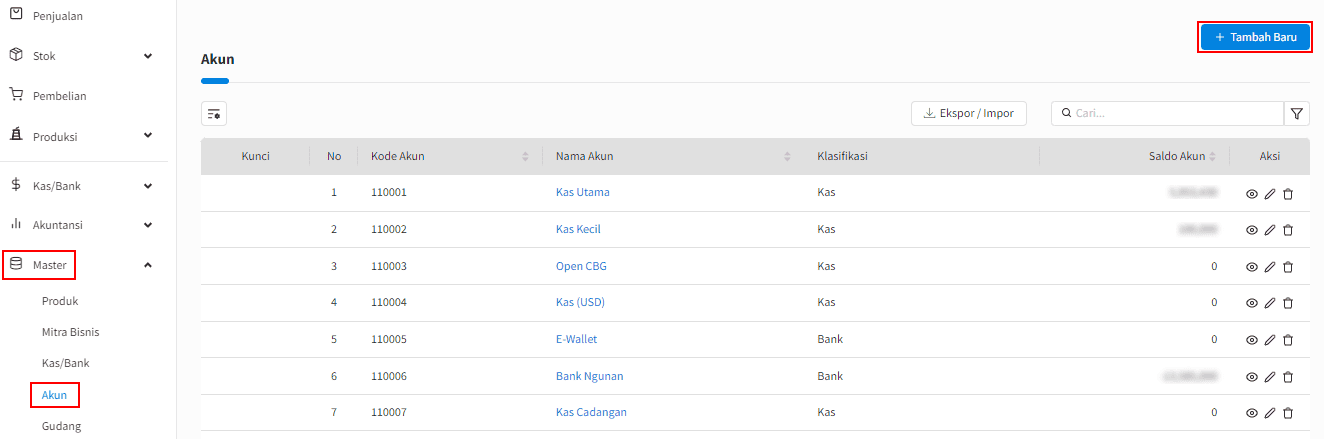This screenshot has width=1324, height=439.
Task: Expand the Kas/Bank sidebar section
Action: (x=148, y=185)
